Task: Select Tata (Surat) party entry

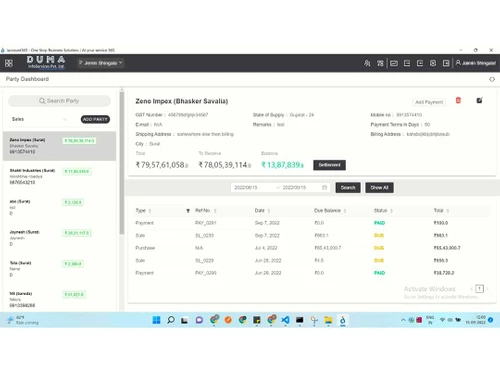Action: click(x=59, y=269)
